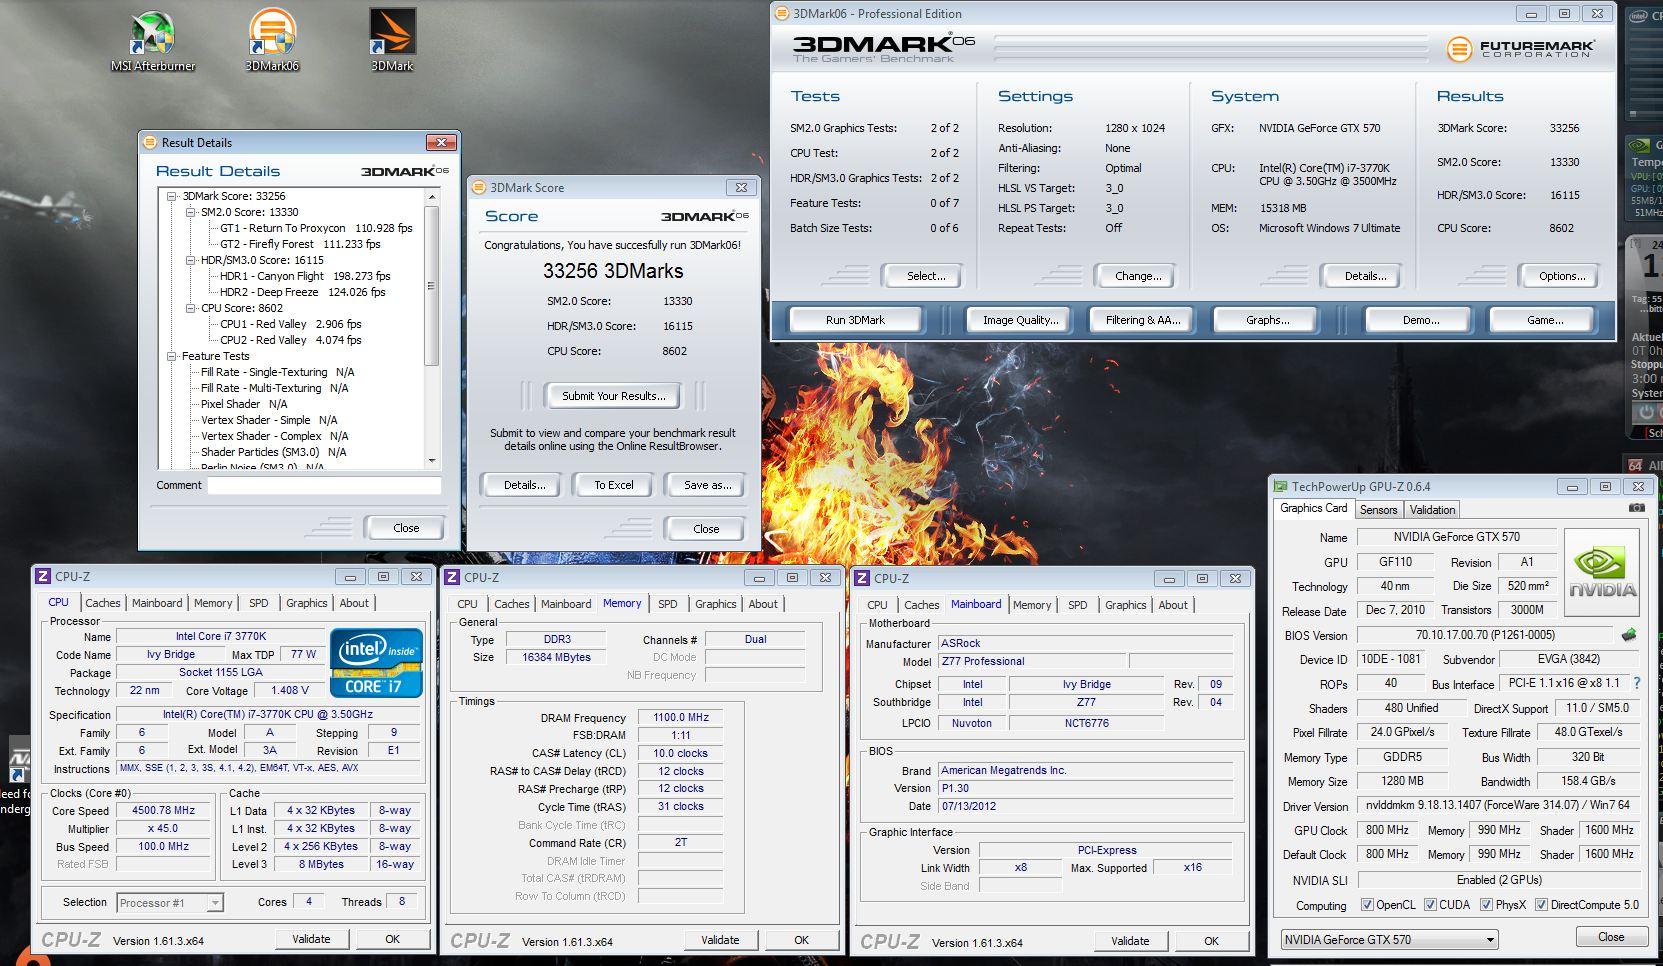Click the BIOS save chip icon in GPU-Z
This screenshot has height=966, width=1663.
(1629, 635)
